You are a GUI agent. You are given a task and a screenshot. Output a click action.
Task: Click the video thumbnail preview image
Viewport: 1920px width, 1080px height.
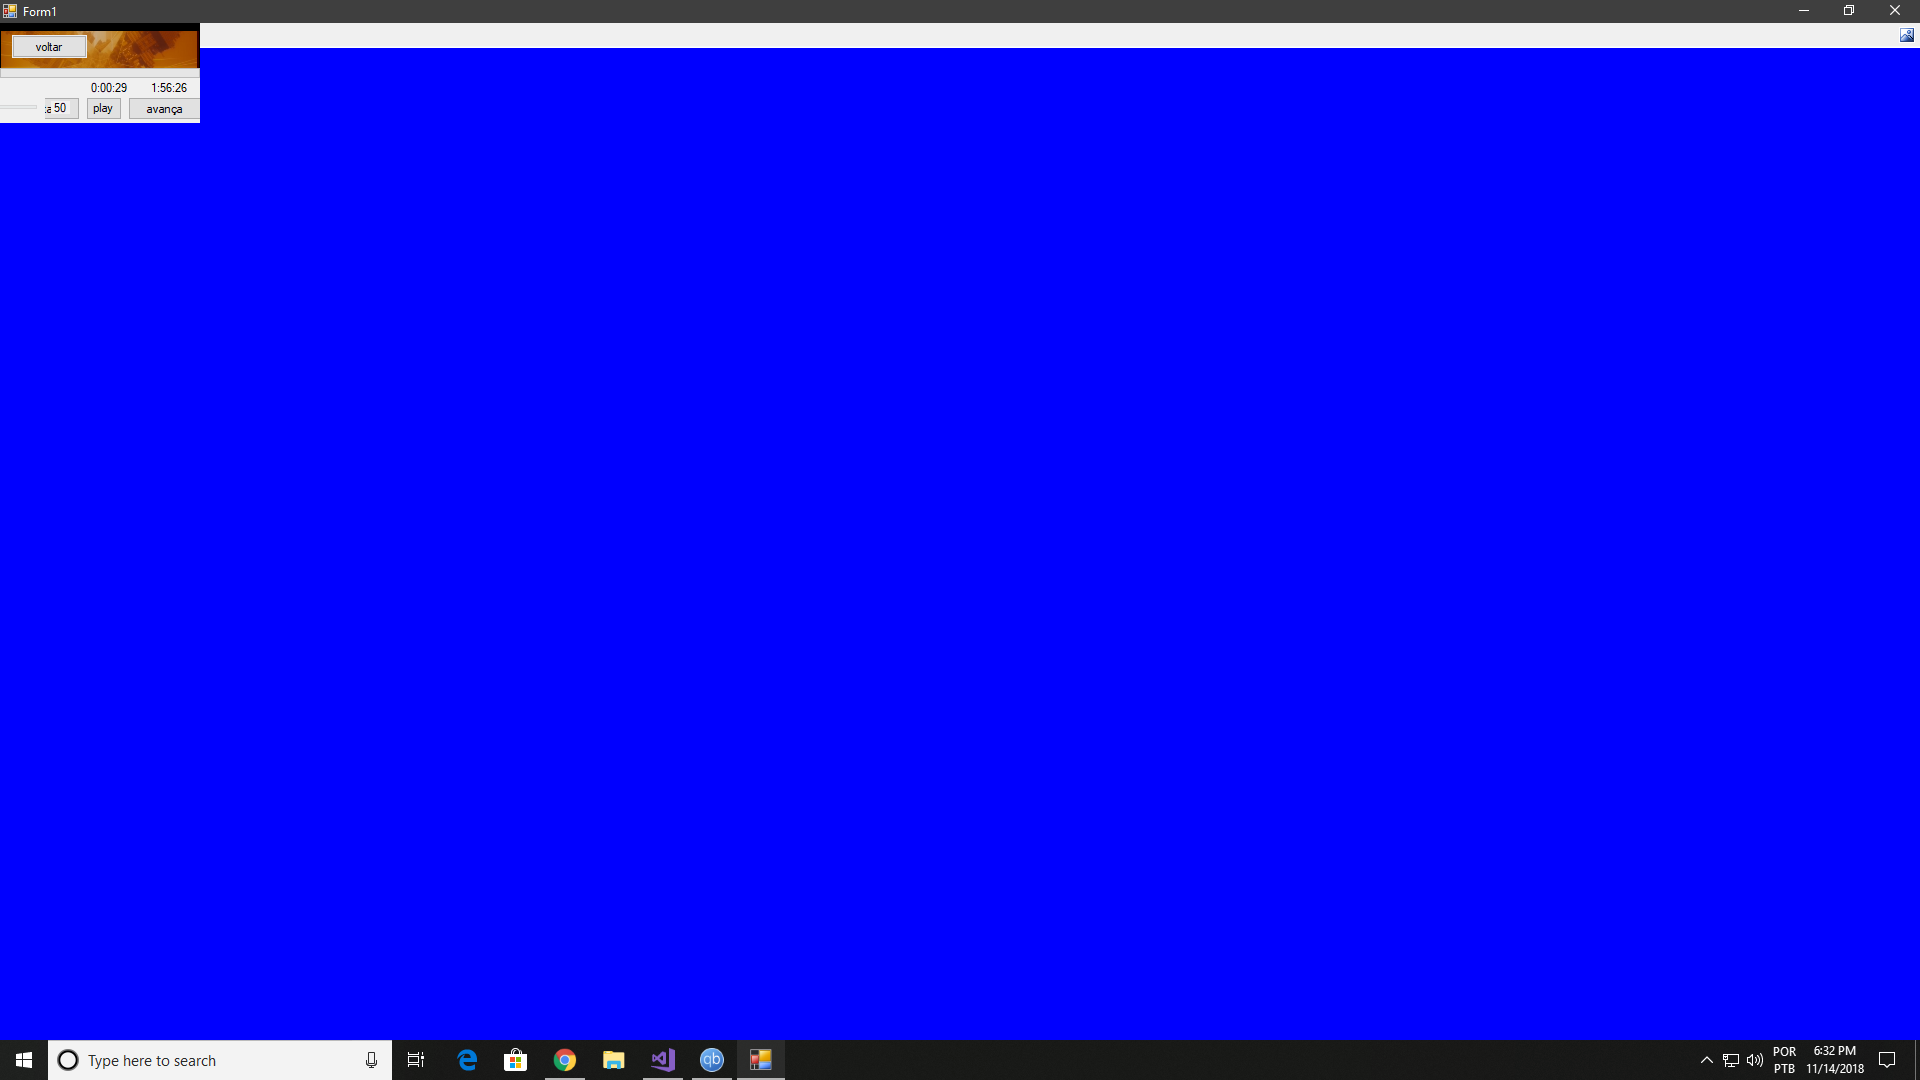[145, 46]
